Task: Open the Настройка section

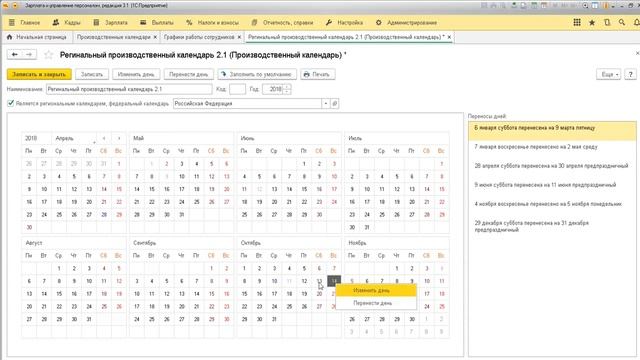Action: click(344, 22)
